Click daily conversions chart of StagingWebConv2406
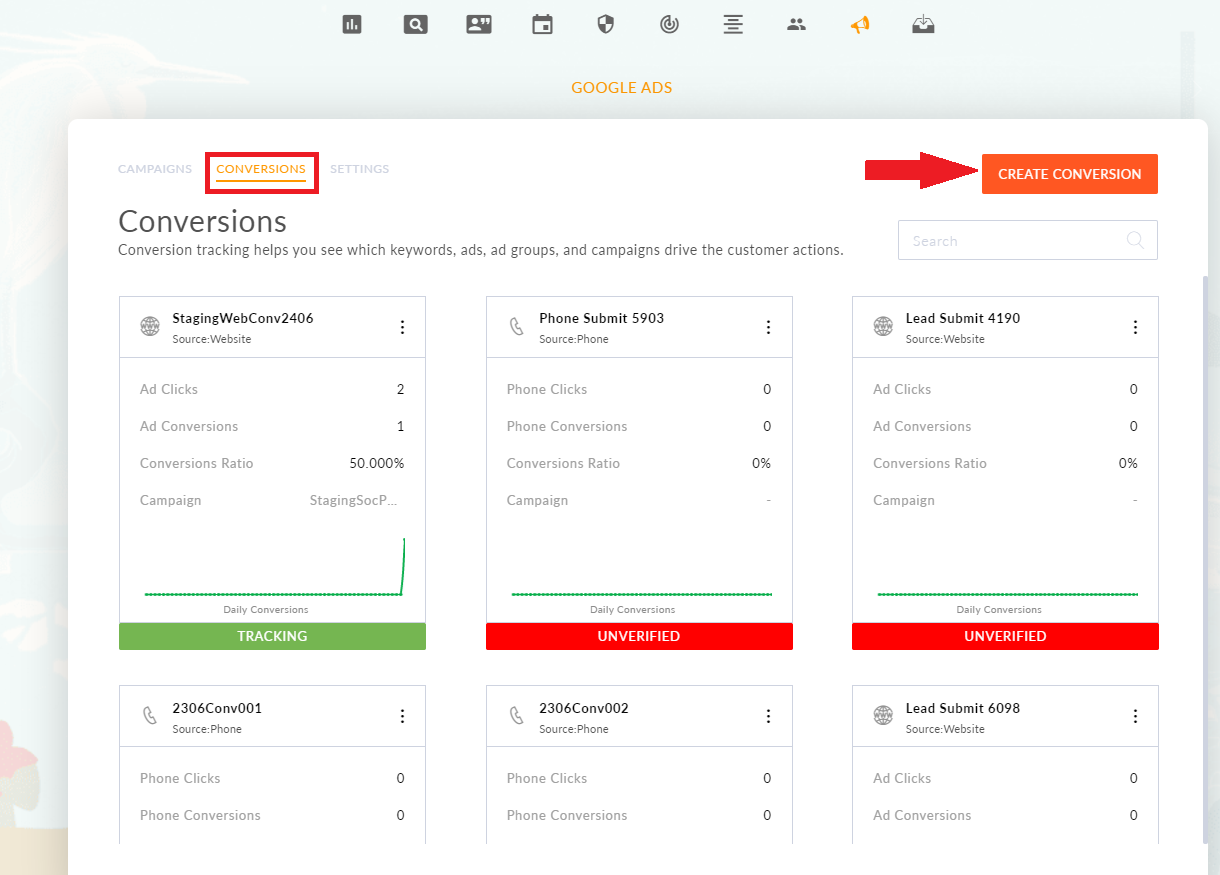 click(273, 567)
